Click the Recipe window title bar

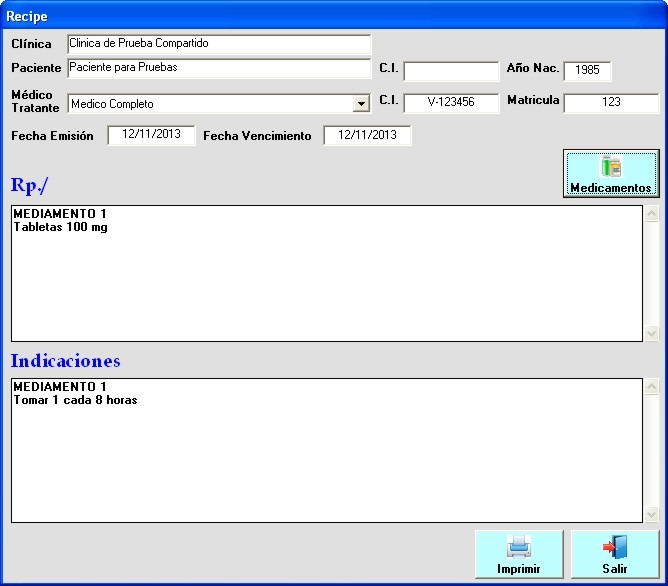(334, 16)
